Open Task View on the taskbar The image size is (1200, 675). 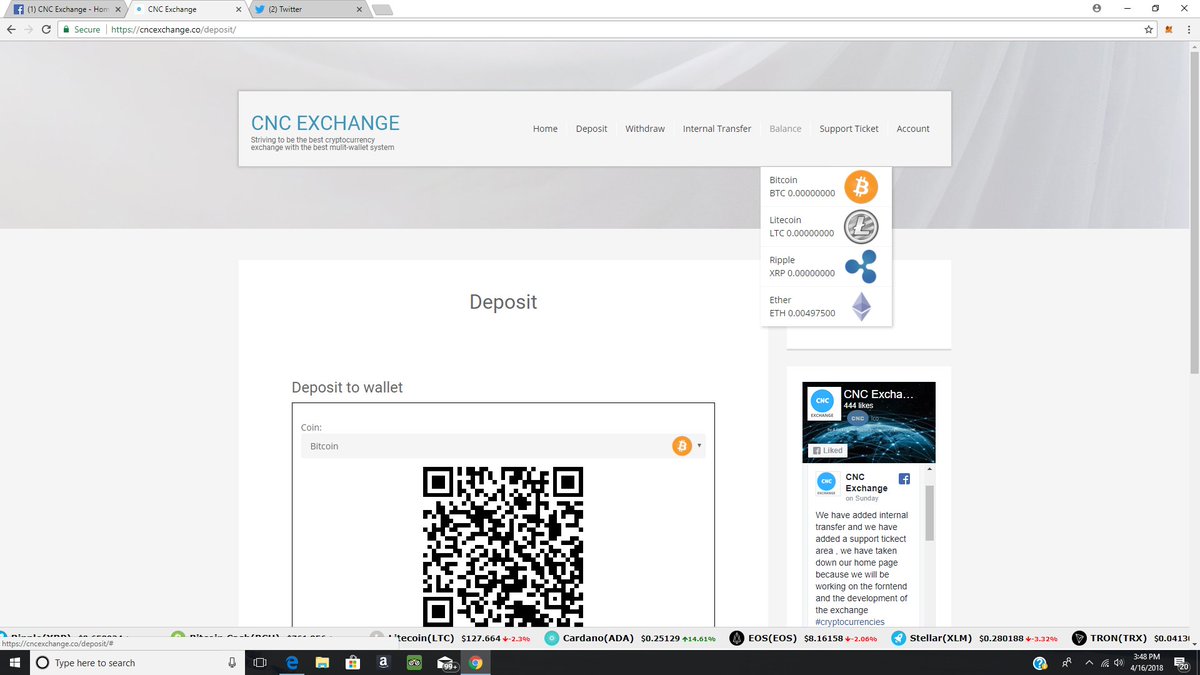click(258, 663)
